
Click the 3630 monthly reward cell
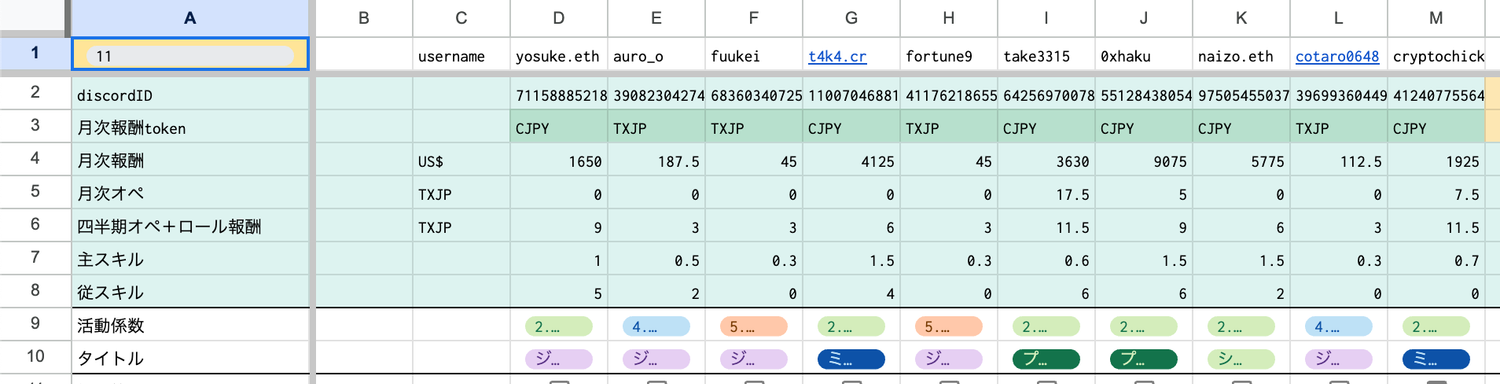1046,160
